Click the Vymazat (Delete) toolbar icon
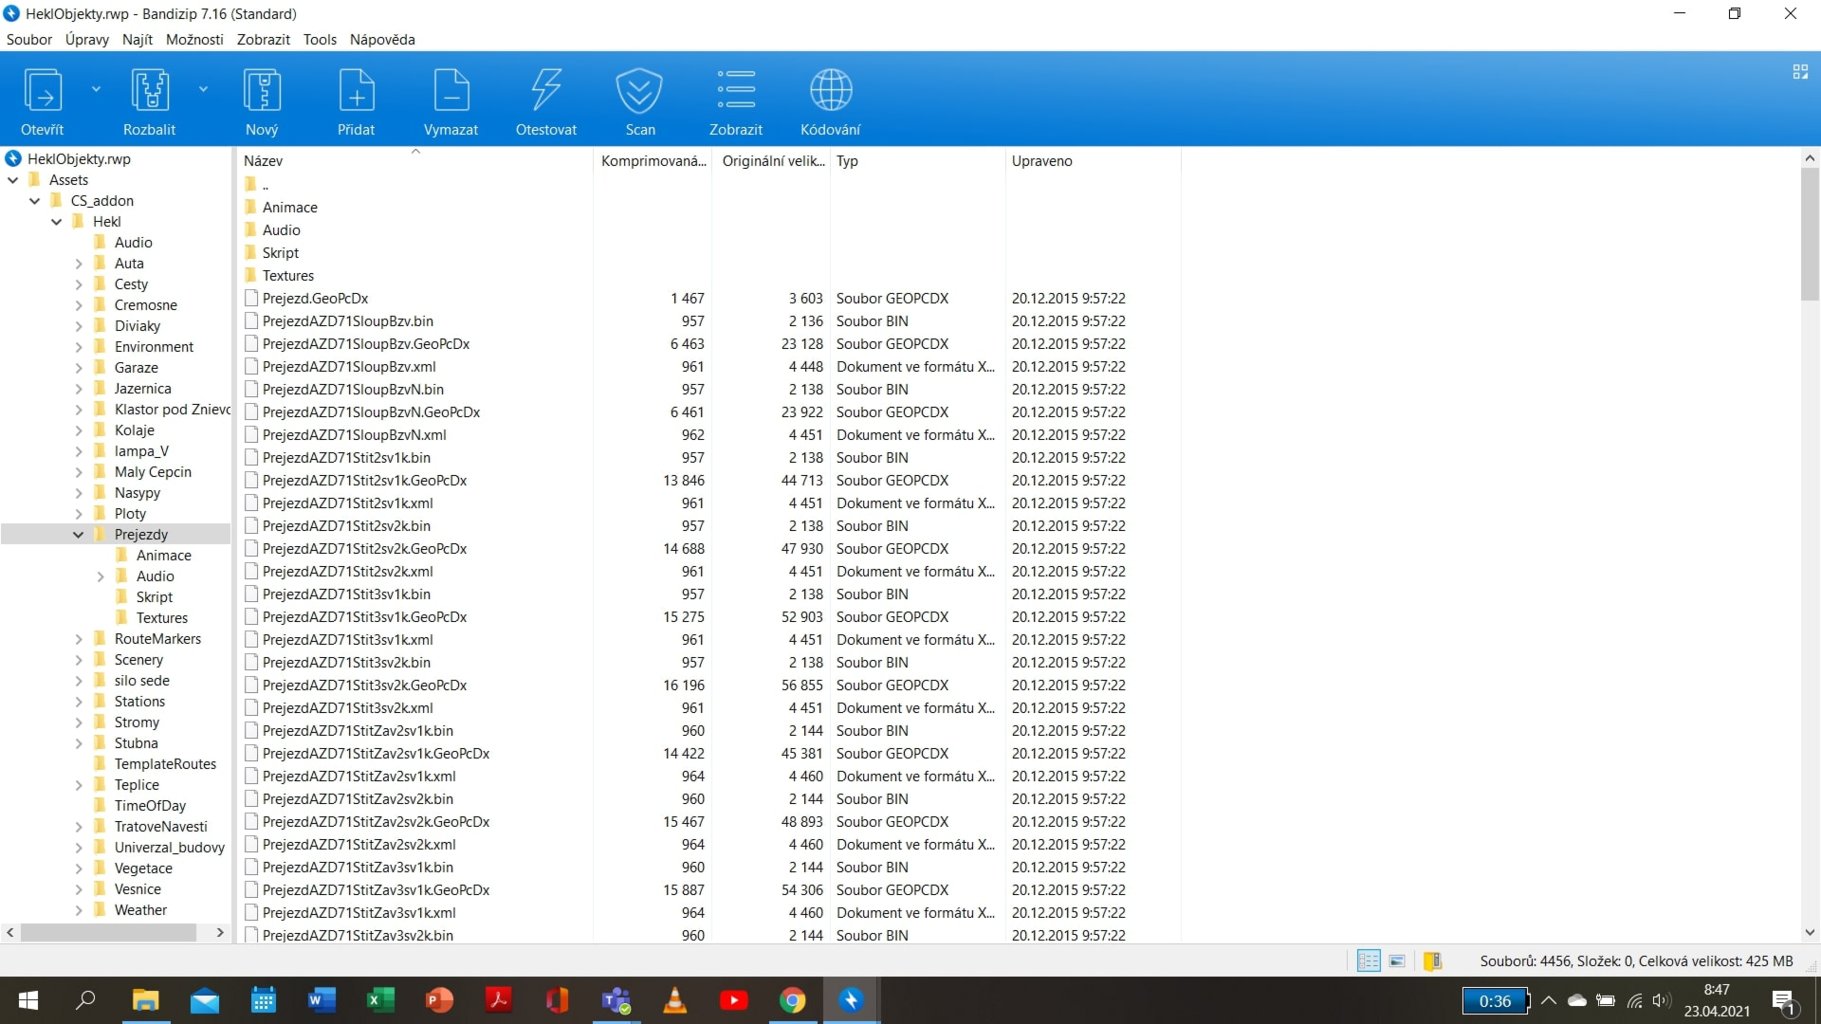Image resolution: width=1821 pixels, height=1024 pixels. (450, 92)
